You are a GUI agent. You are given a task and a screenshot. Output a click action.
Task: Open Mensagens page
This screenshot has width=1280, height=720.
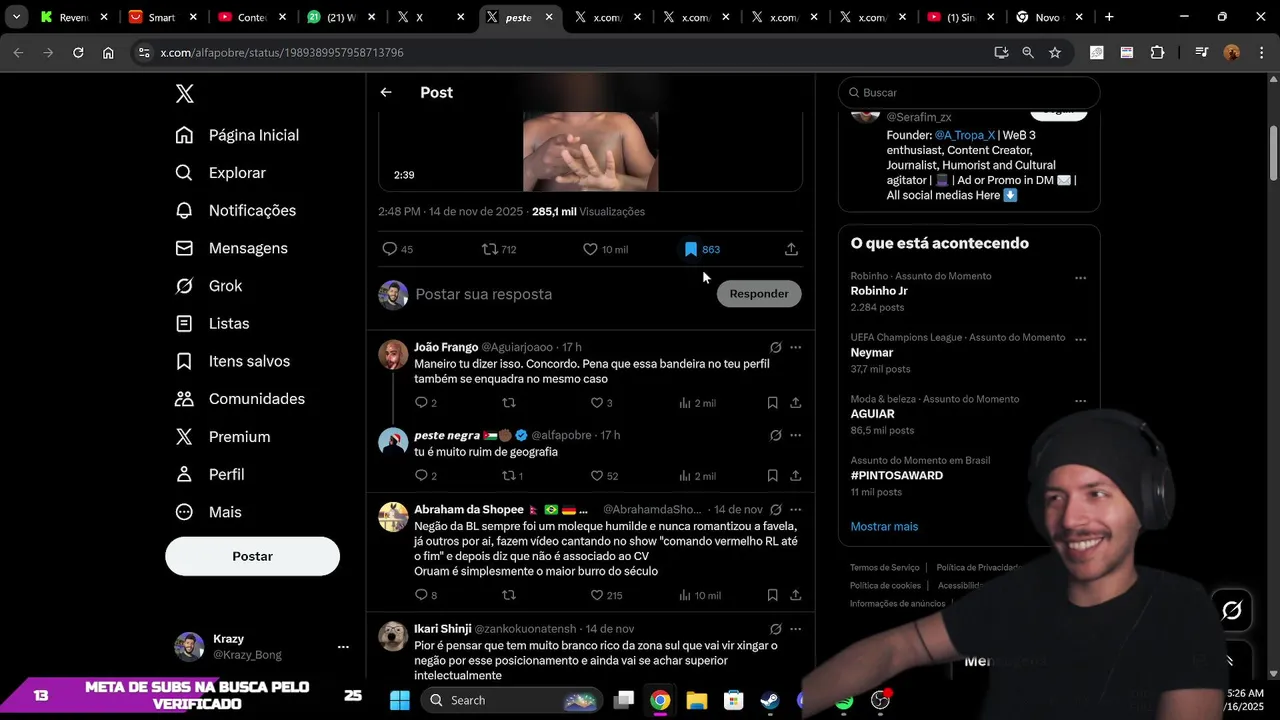tap(232, 248)
